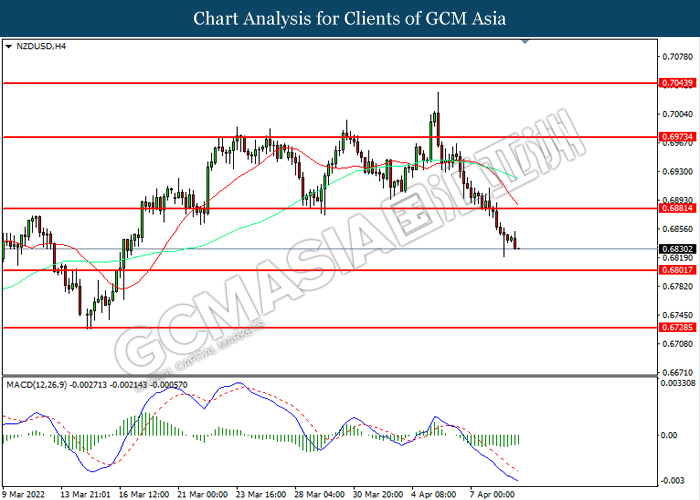
Task: Select the 0.70439 resistance price label
Action: pyautogui.click(x=677, y=83)
